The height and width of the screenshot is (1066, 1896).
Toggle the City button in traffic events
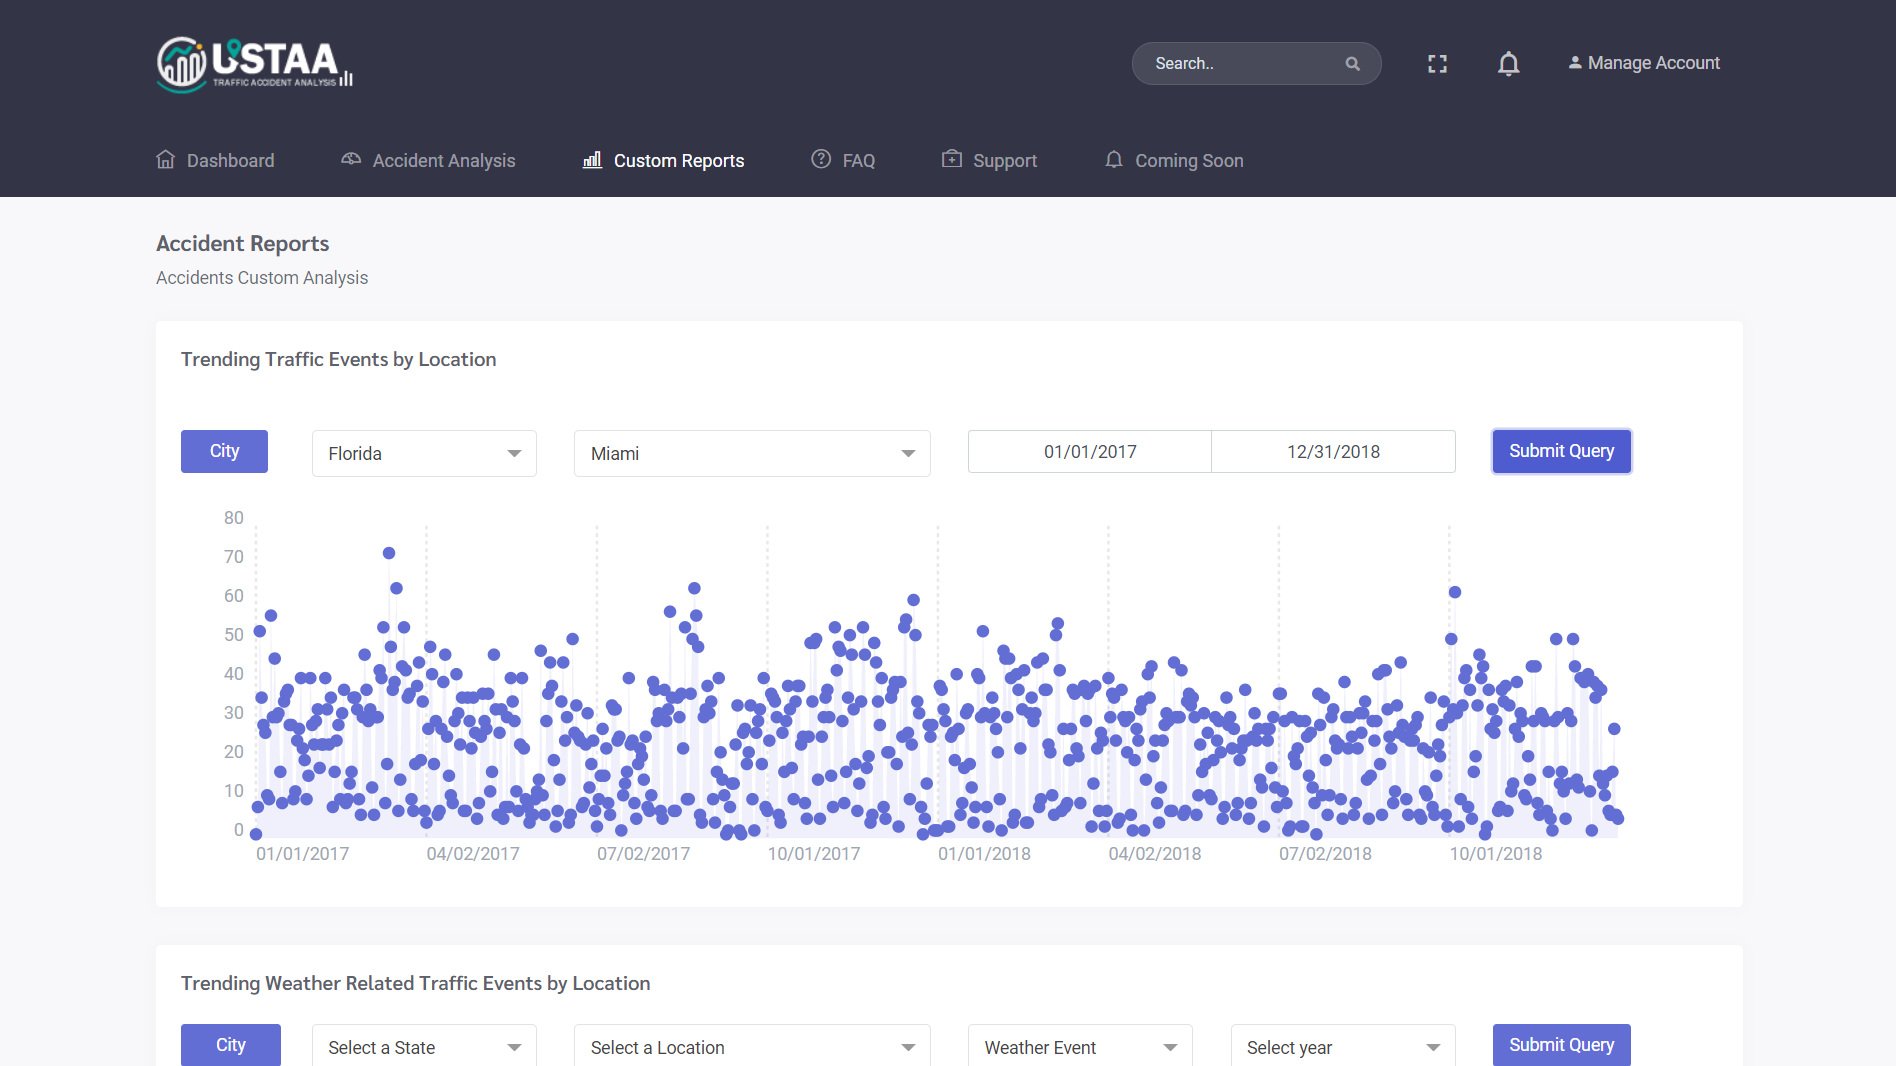pos(224,451)
